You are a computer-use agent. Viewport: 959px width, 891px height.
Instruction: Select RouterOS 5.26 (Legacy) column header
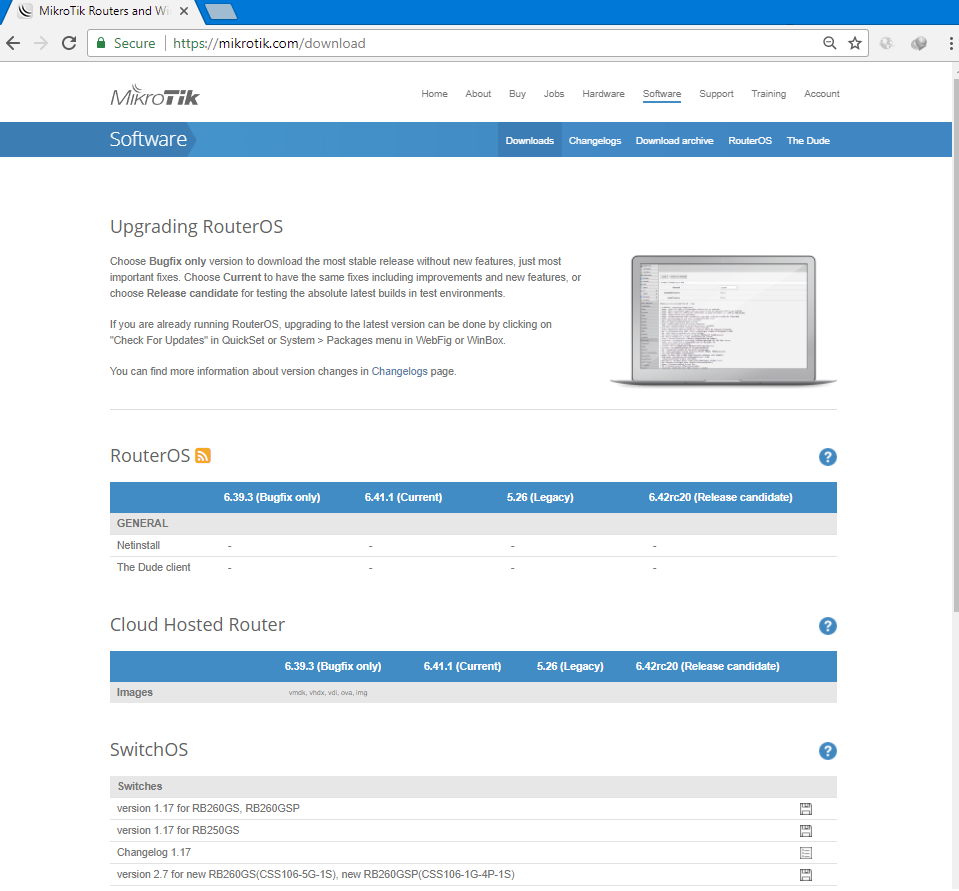(540, 497)
